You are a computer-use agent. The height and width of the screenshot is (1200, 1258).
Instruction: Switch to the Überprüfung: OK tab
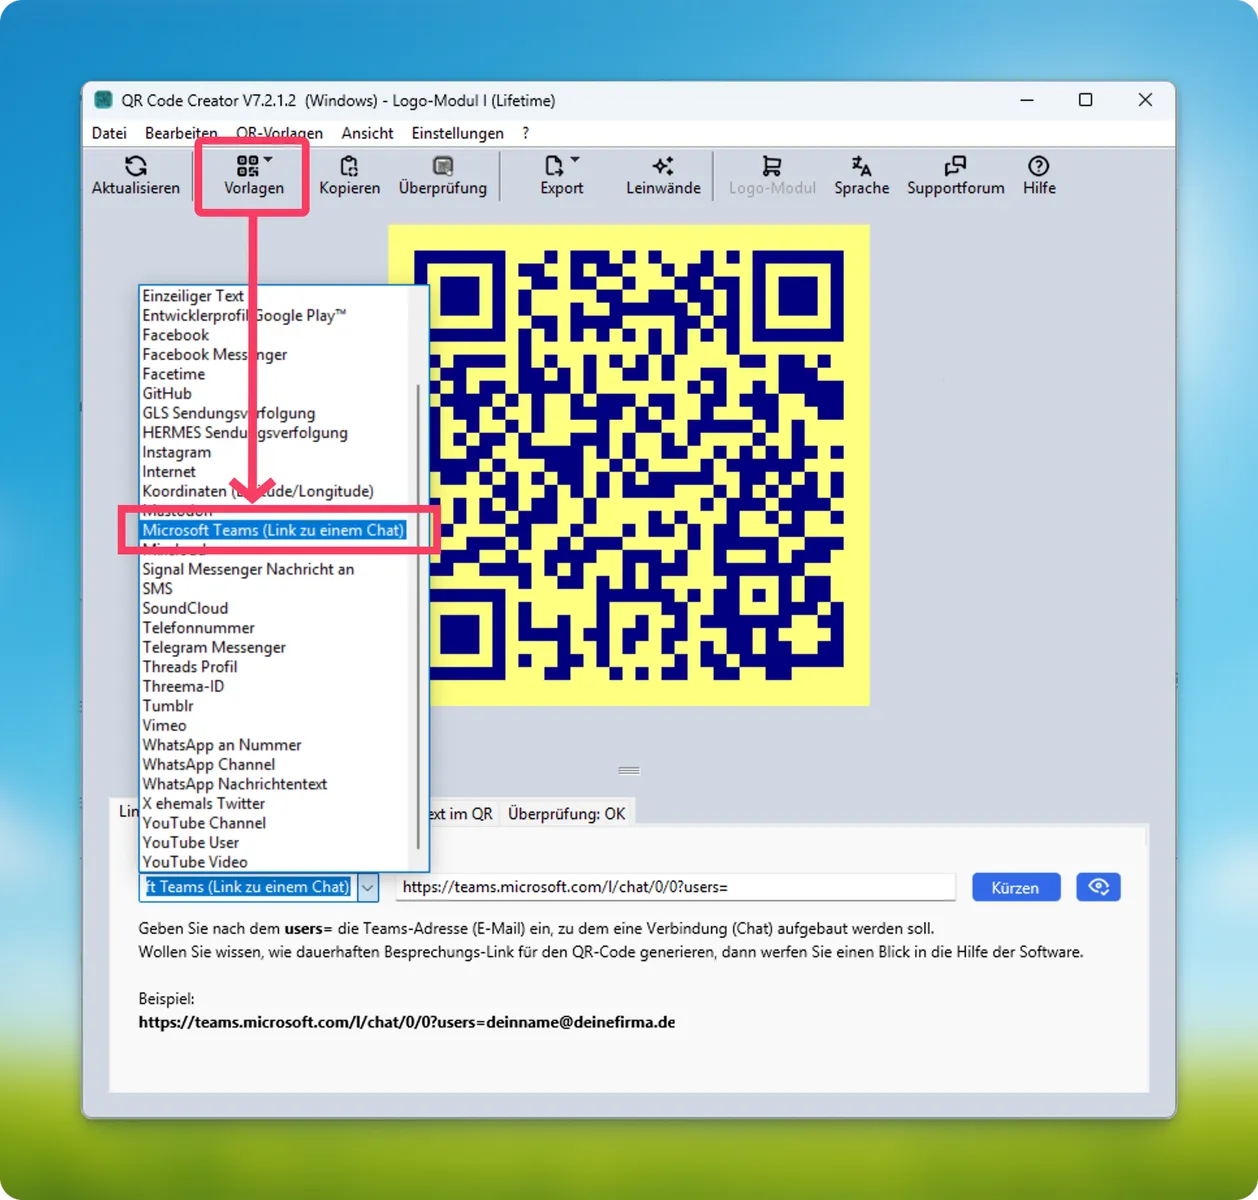(x=566, y=814)
